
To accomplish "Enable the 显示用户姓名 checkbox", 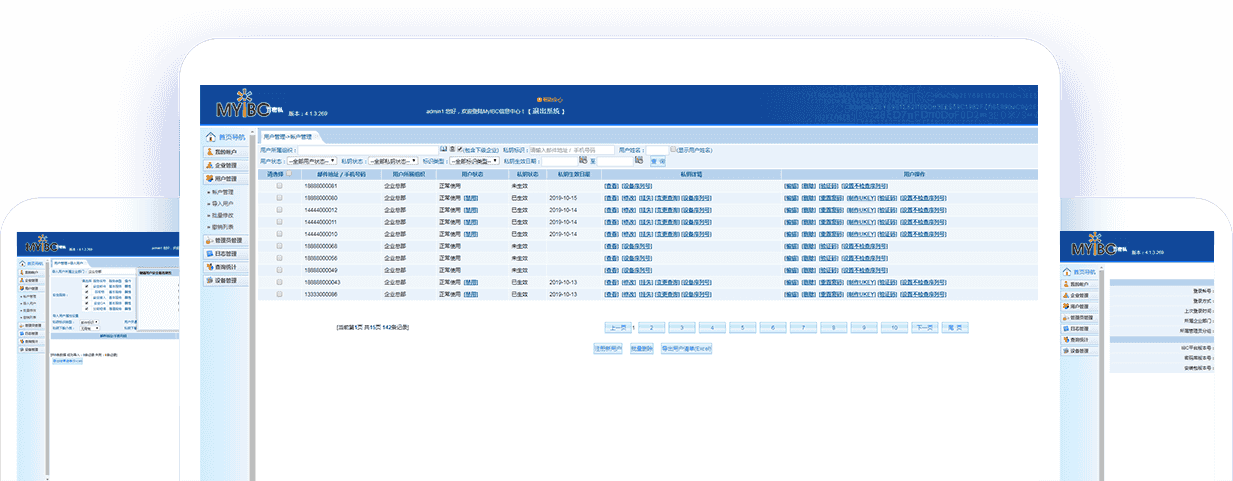I will click(674, 149).
